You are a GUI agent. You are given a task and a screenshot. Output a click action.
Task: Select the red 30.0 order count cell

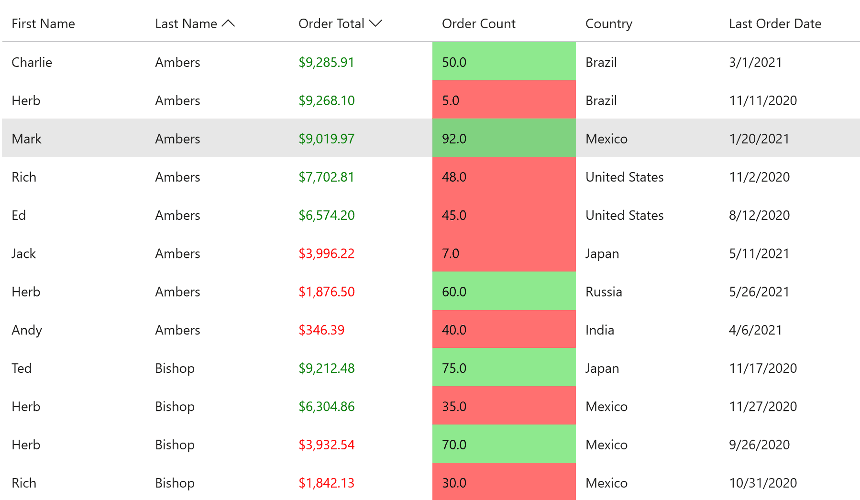[x=504, y=482]
